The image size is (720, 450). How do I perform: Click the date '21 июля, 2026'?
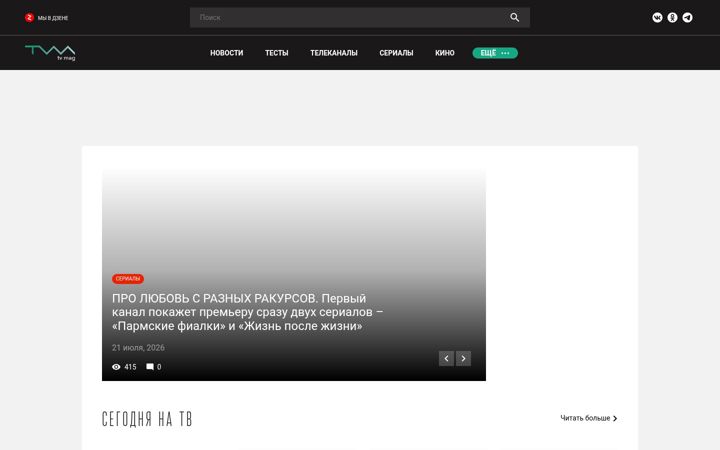(138, 348)
